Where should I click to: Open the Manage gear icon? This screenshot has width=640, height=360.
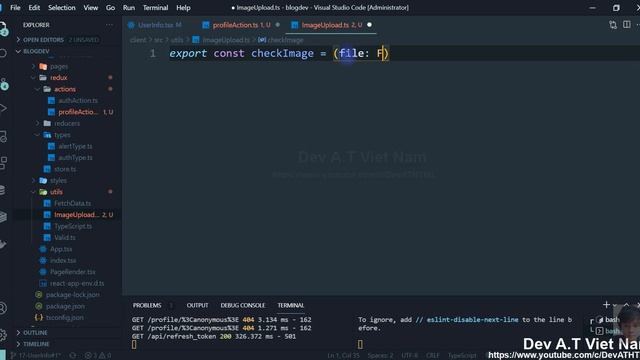click(3, 335)
